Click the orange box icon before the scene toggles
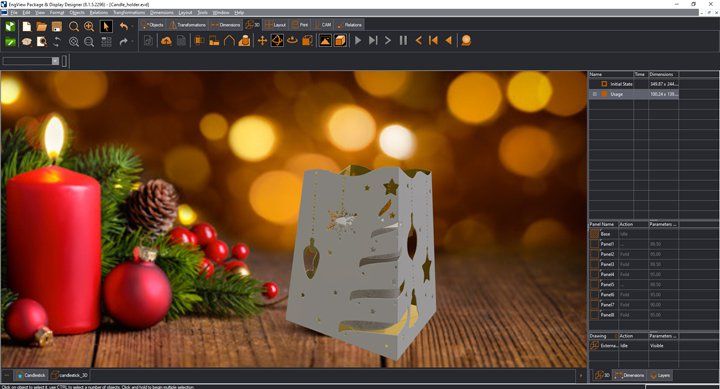The width and height of the screenshot is (720, 389). tap(307, 41)
